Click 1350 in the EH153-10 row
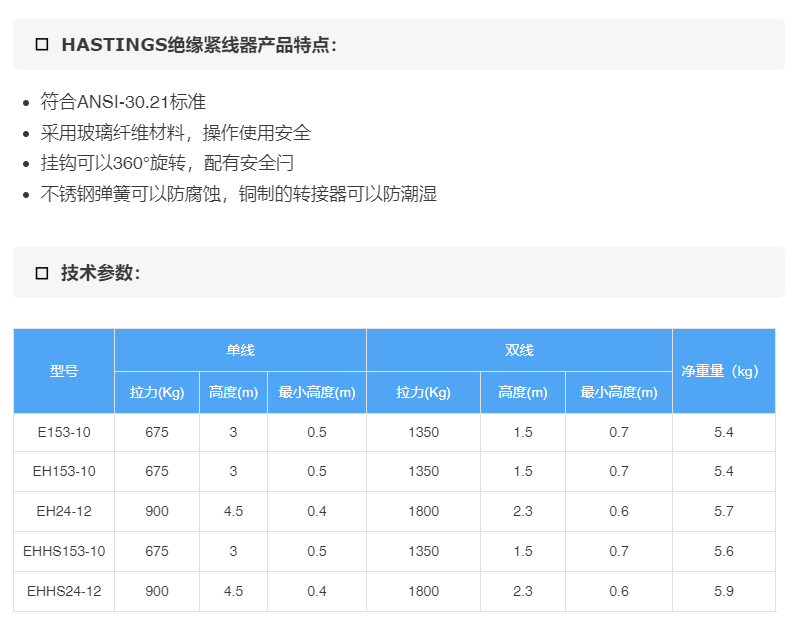Image resolution: width=800 pixels, height=631 pixels. point(423,471)
